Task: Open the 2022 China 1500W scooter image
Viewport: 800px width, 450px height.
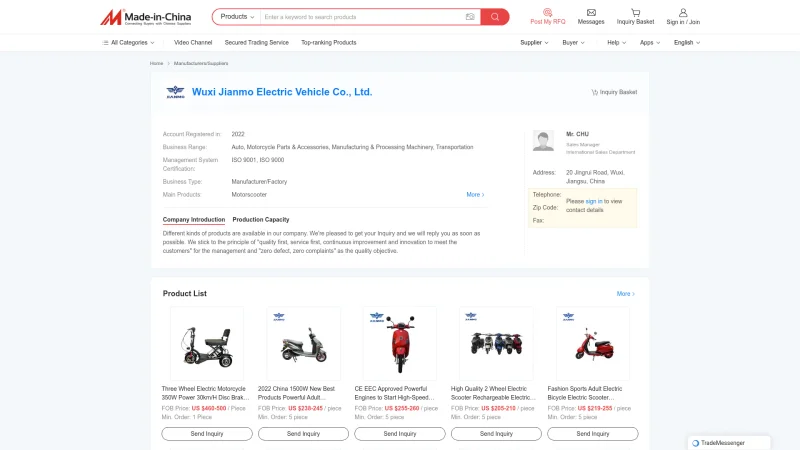Action: click(304, 343)
